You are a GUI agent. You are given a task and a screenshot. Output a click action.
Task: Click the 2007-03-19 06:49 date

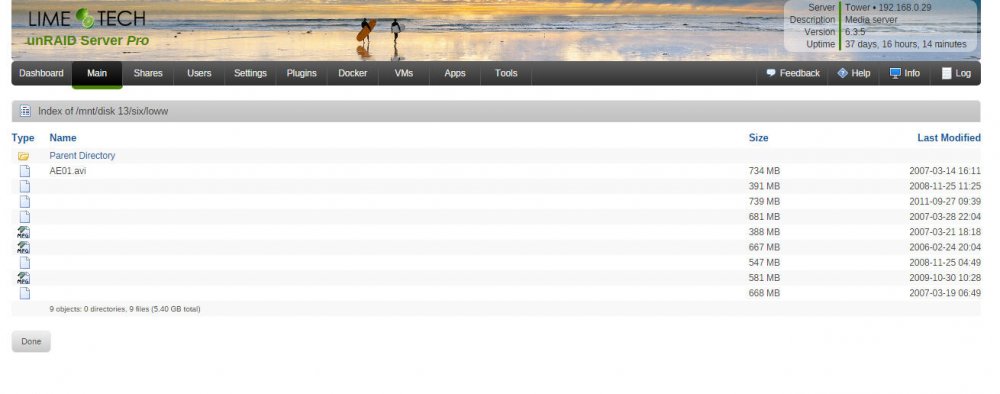click(945, 293)
